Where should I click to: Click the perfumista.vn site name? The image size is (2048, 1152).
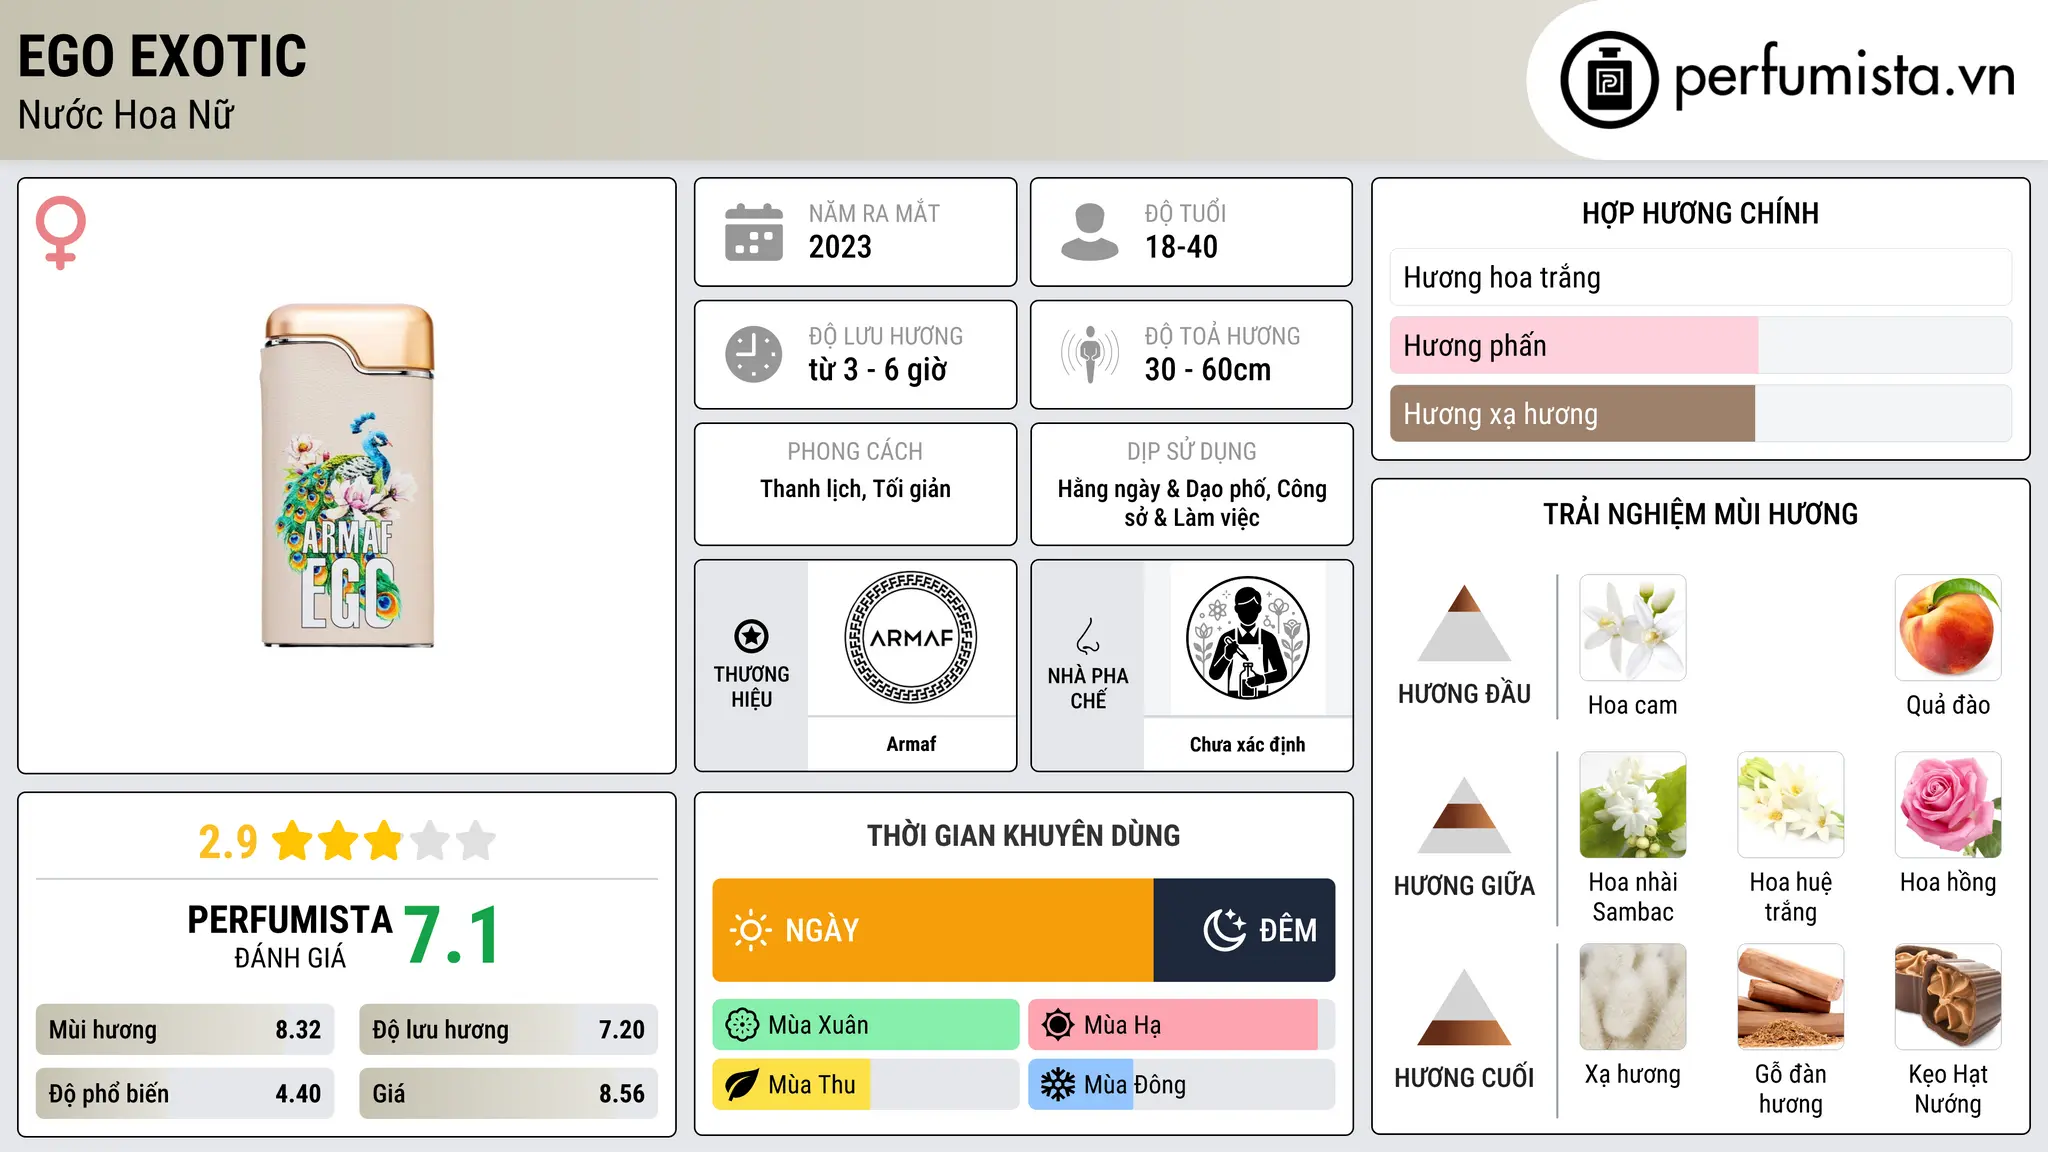[1845, 77]
